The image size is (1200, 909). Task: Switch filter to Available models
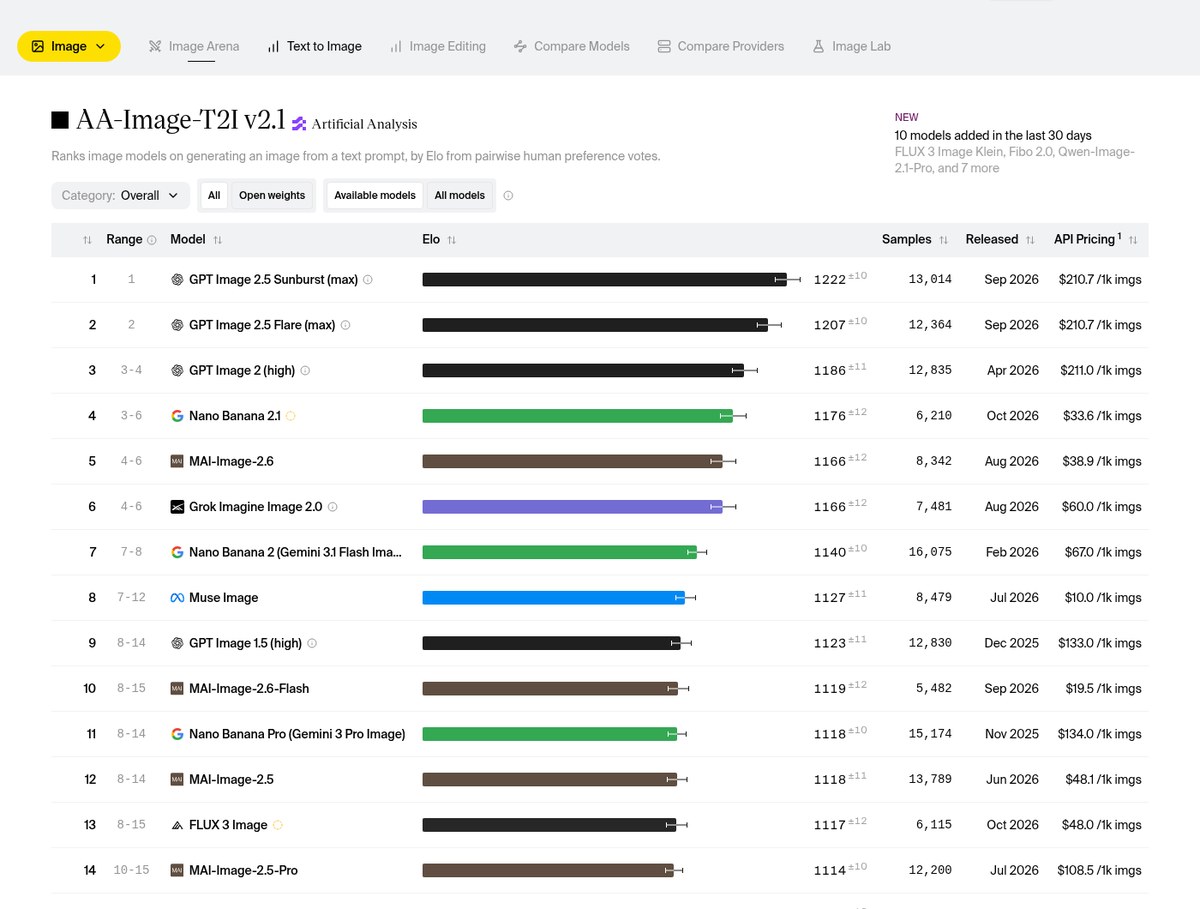point(375,195)
